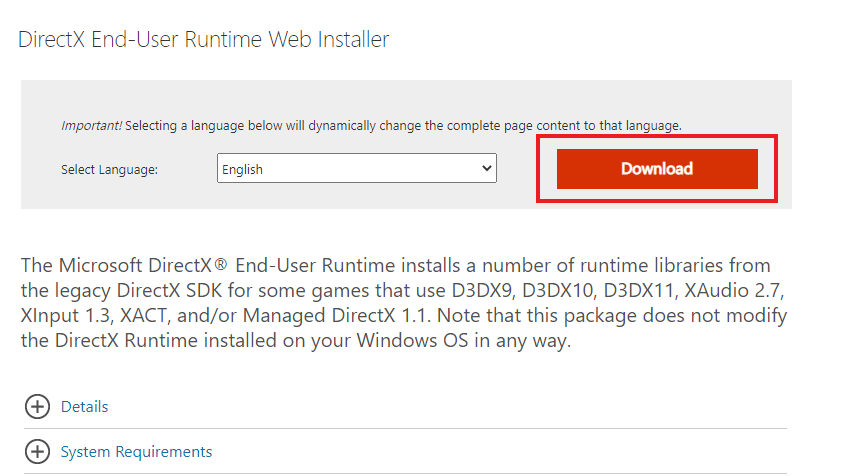The height and width of the screenshot is (476, 857).
Task: Expand Details using the plus circle icon
Action: [x=37, y=407]
